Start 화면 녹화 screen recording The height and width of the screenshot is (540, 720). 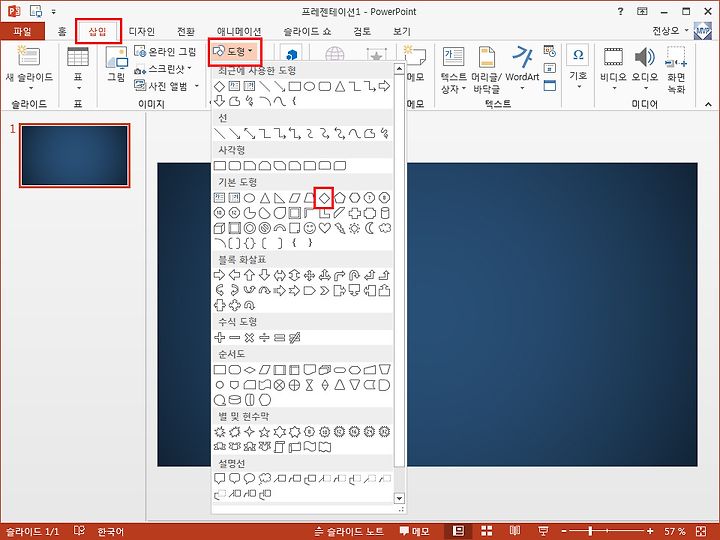pos(676,70)
